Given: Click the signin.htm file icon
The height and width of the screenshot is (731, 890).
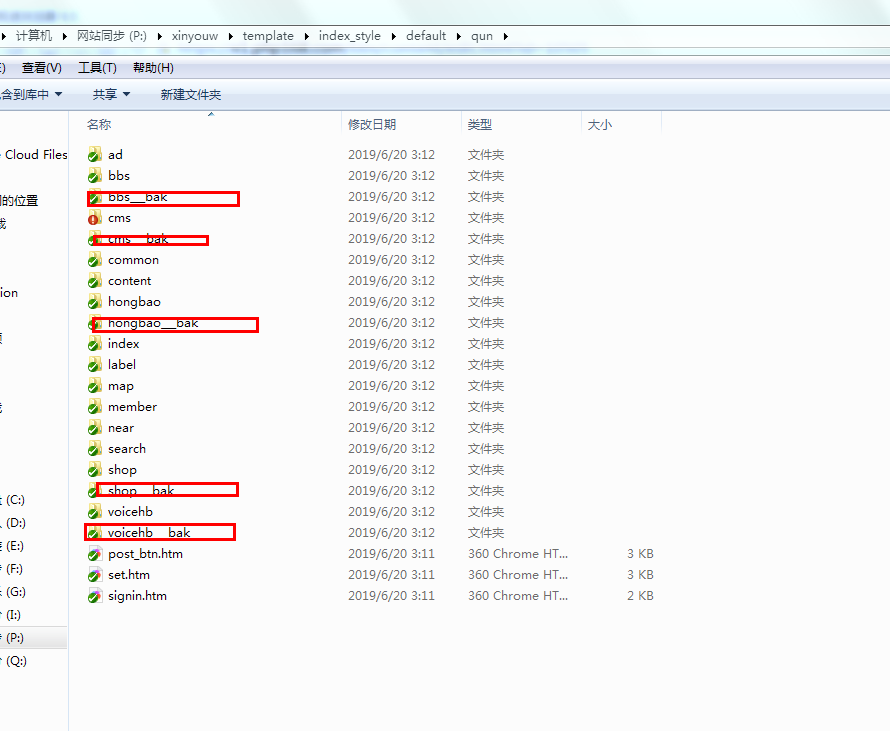Looking at the screenshot, I should pyautogui.click(x=95, y=596).
